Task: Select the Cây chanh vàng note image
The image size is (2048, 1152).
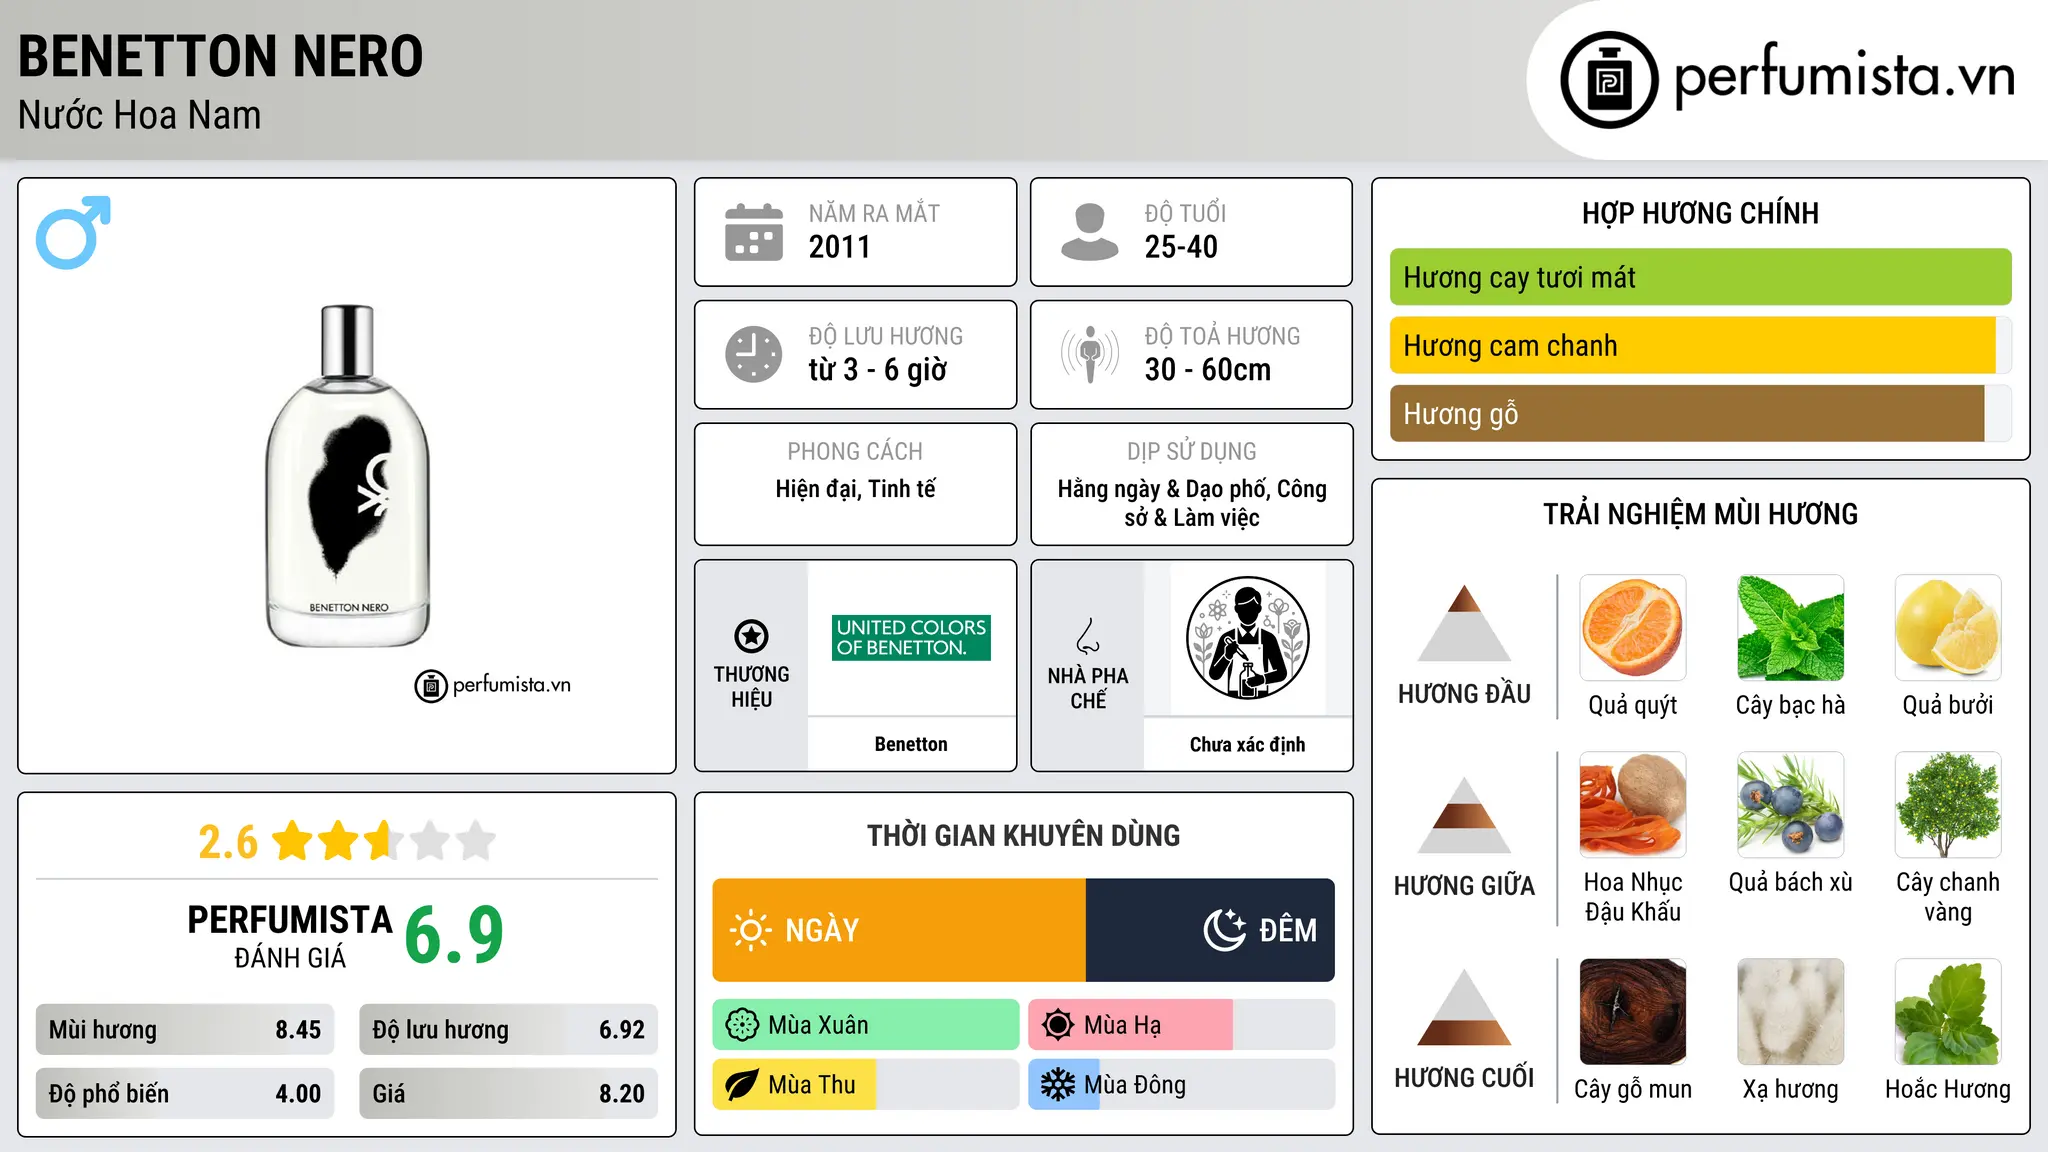Action: tap(1948, 804)
